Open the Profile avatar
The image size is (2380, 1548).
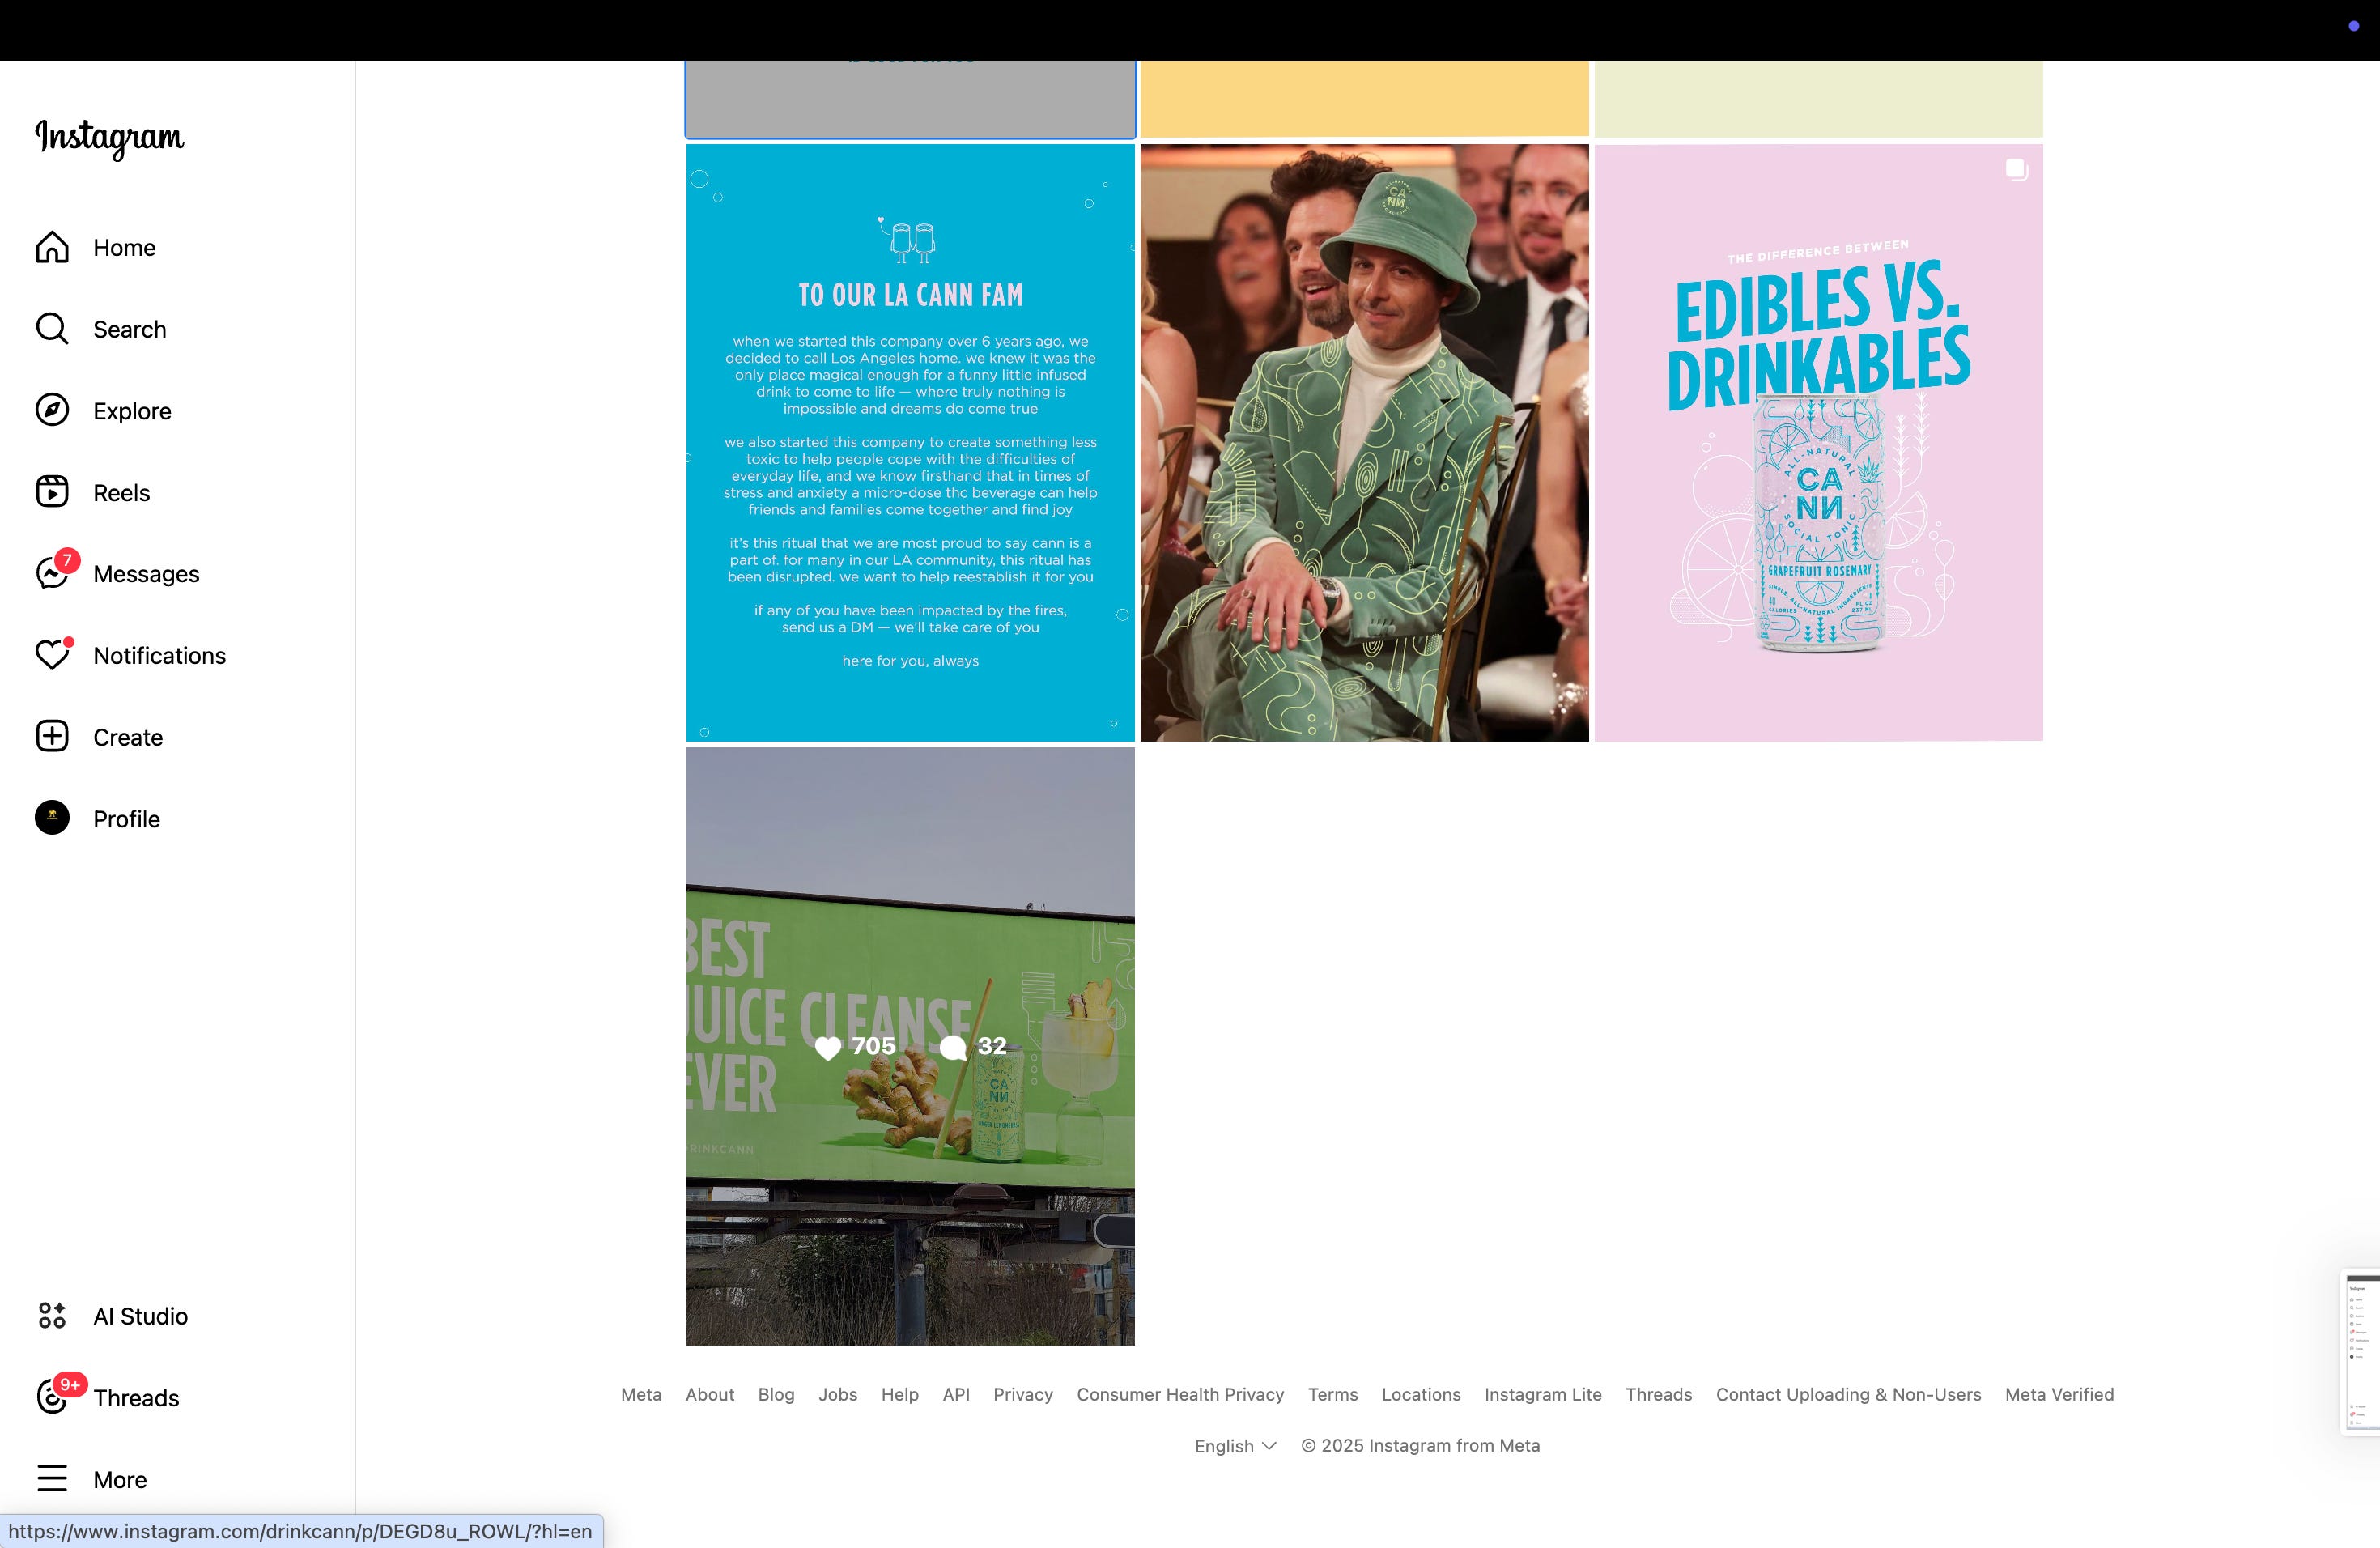tap(52, 818)
